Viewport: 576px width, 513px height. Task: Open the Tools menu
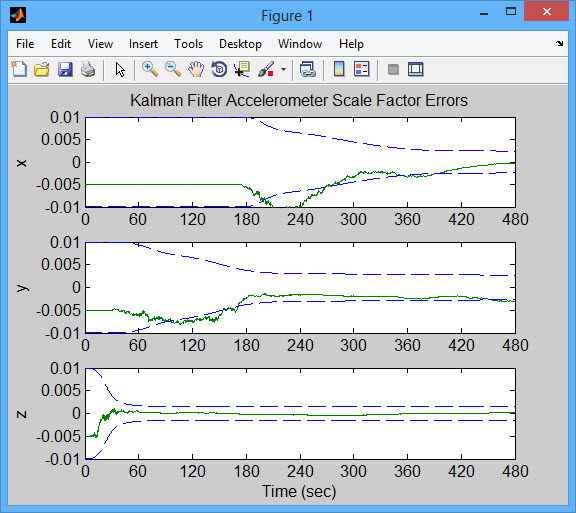pos(188,44)
